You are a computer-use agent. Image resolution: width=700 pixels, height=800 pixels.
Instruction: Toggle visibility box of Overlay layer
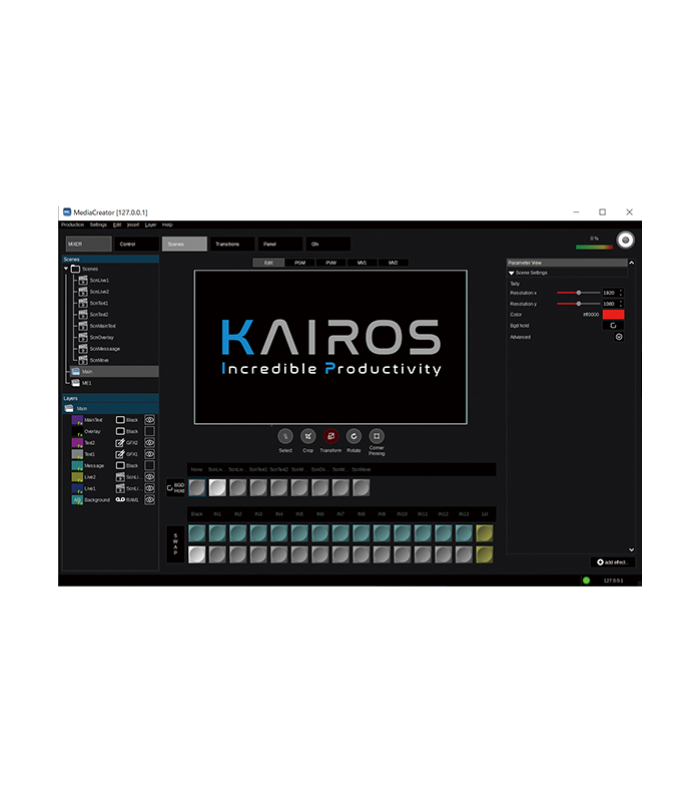click(x=149, y=431)
